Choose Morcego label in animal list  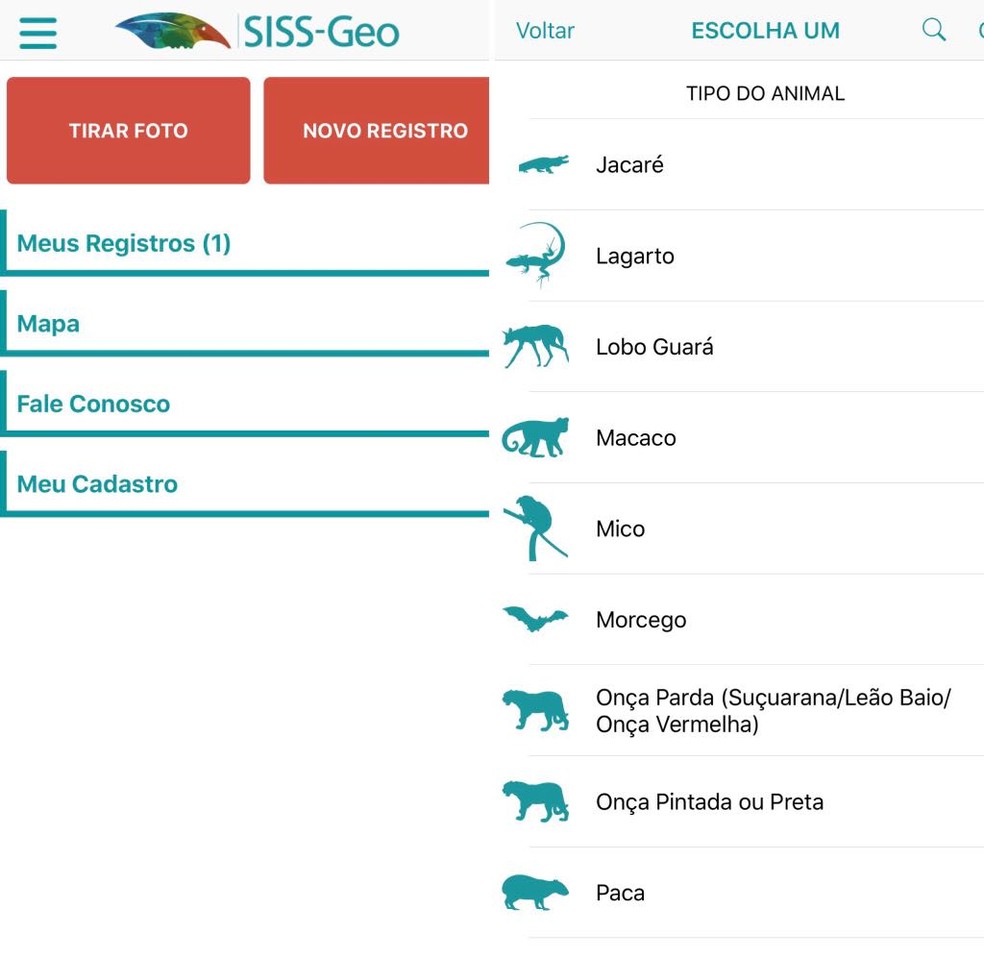click(x=641, y=620)
